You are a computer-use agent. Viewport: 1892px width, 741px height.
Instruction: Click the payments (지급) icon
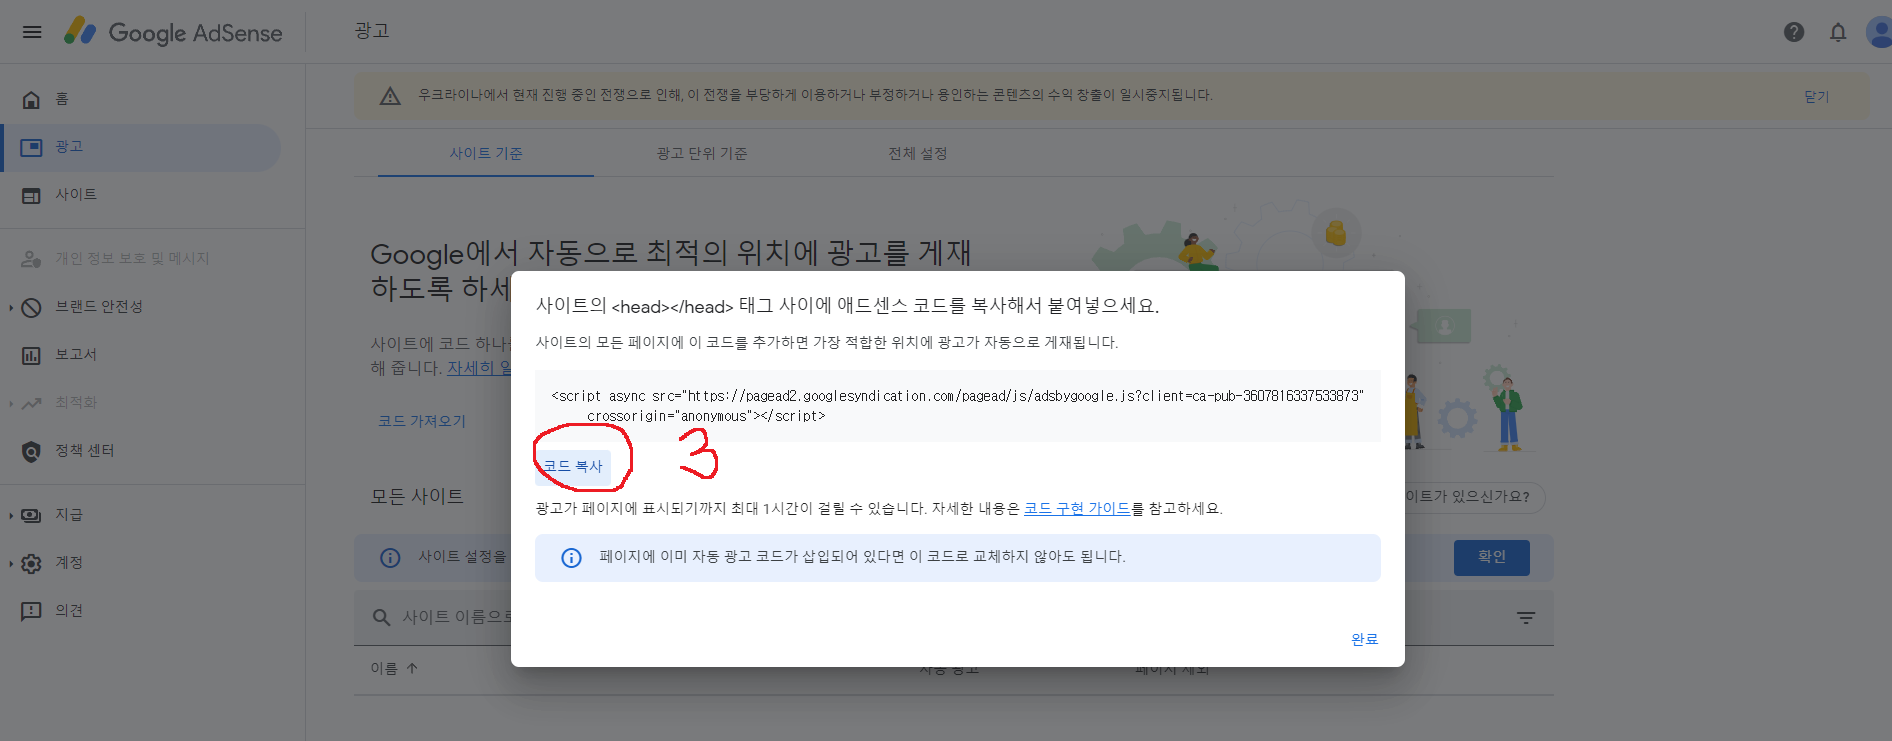pos(31,515)
